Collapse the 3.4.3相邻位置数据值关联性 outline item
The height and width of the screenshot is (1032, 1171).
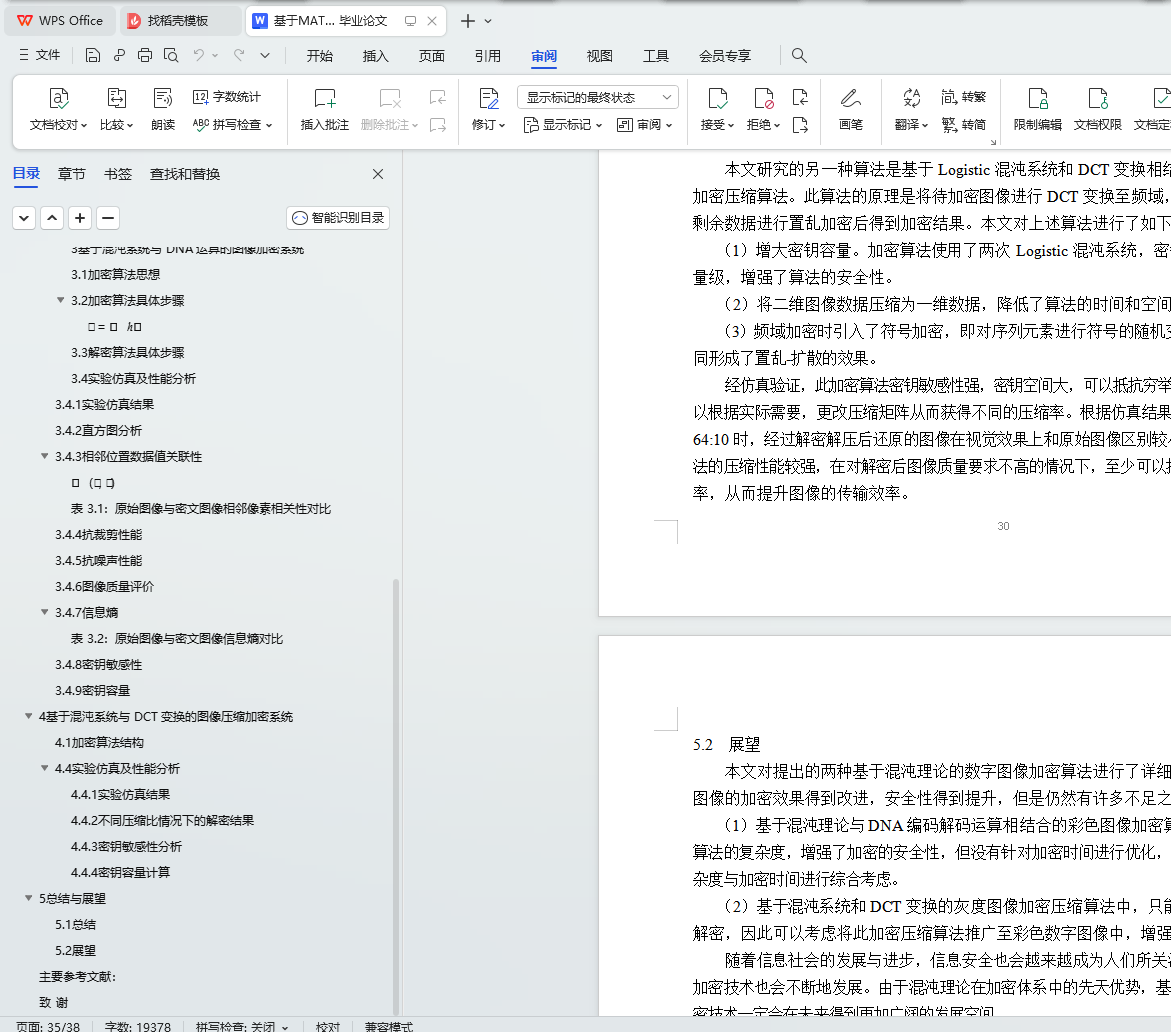pos(45,456)
